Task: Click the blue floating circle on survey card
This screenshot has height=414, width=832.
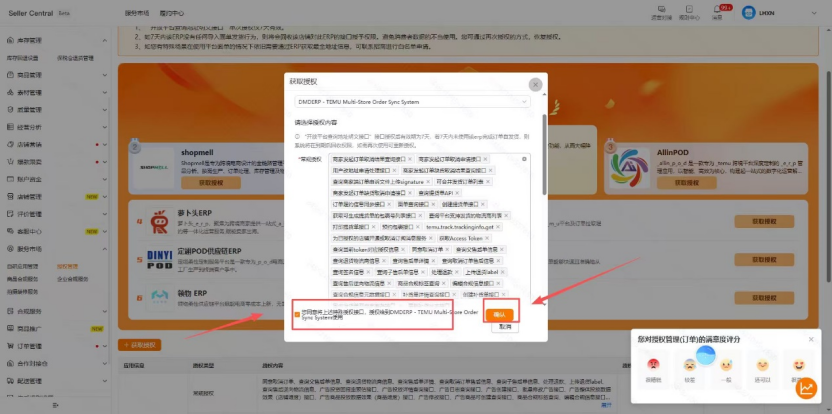Action: coord(706,355)
